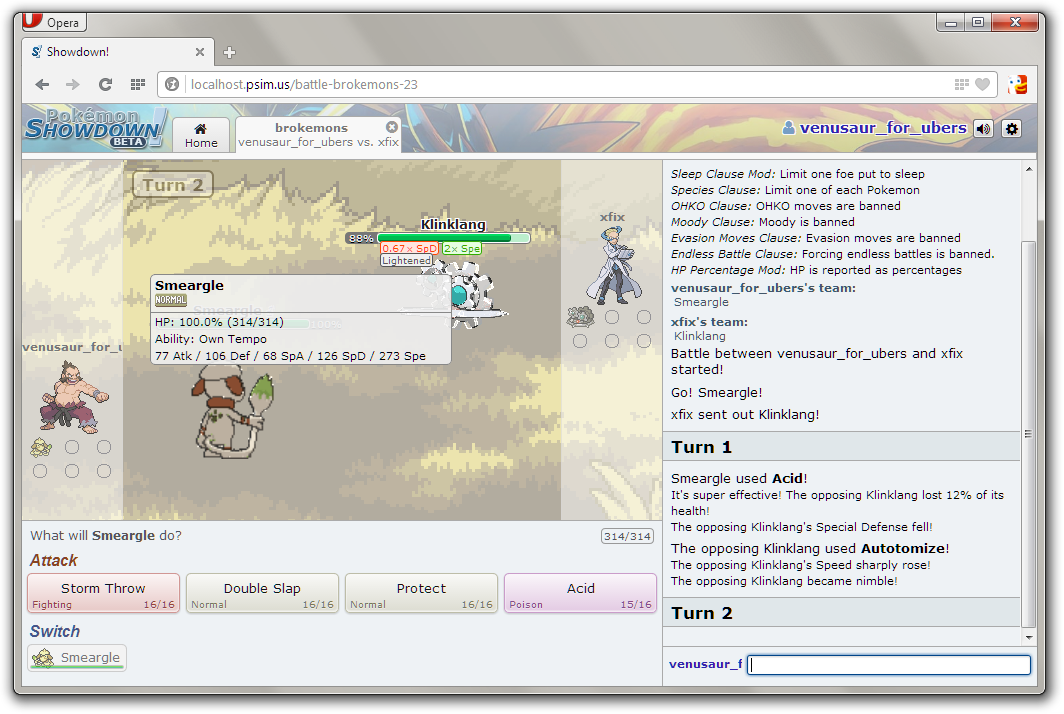This screenshot has height=714, width=1064.
Task: Reload the current page
Action: pyautogui.click(x=105, y=85)
